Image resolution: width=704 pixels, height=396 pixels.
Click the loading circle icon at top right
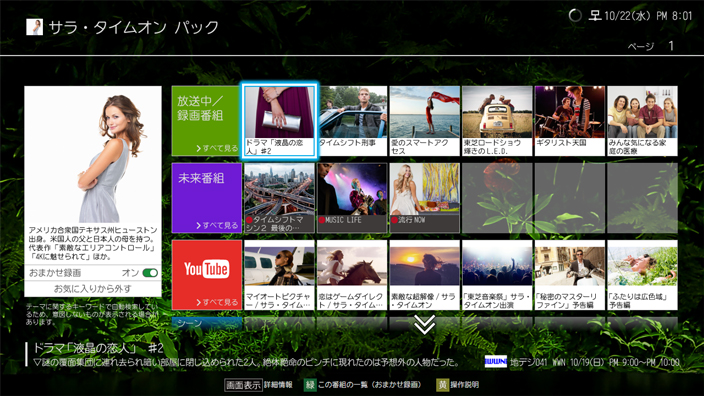575,16
